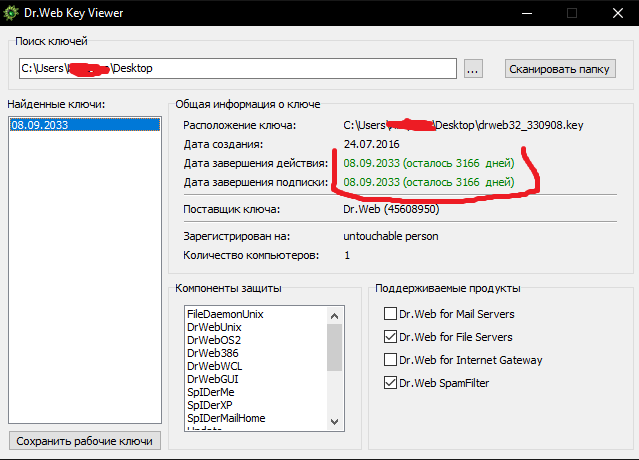Click creation date value 24.07.2016
The height and width of the screenshot is (460, 639).
coord(371,144)
